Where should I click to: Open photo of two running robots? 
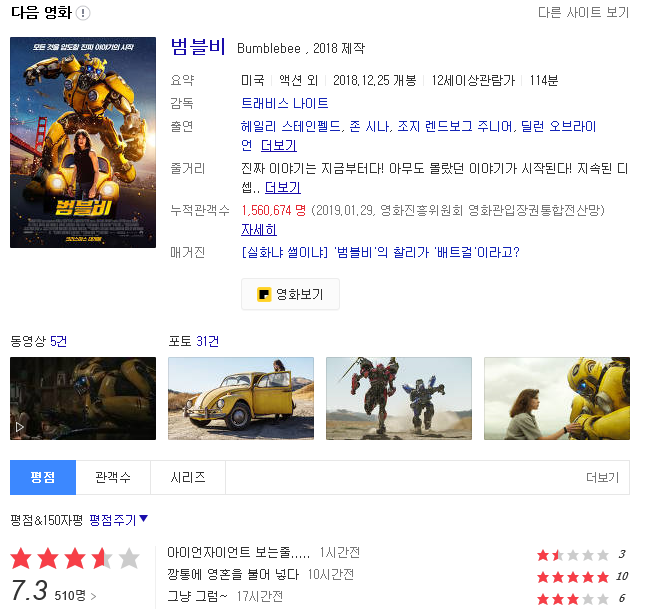(x=399, y=398)
